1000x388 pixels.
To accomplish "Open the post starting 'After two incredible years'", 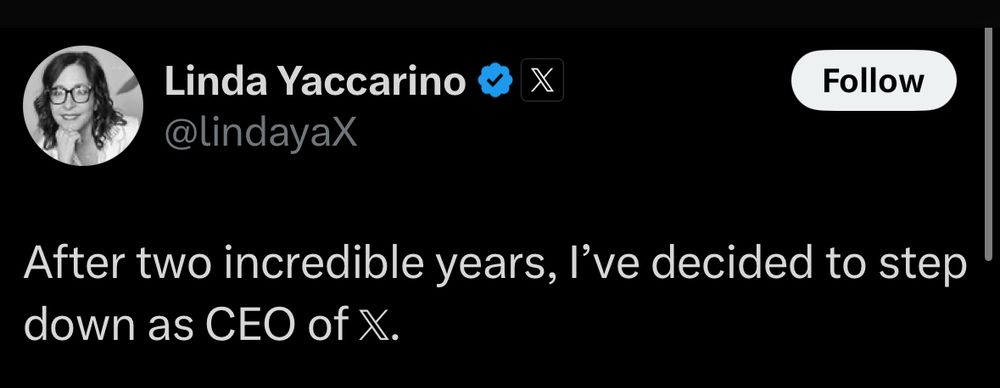I will coord(495,297).
